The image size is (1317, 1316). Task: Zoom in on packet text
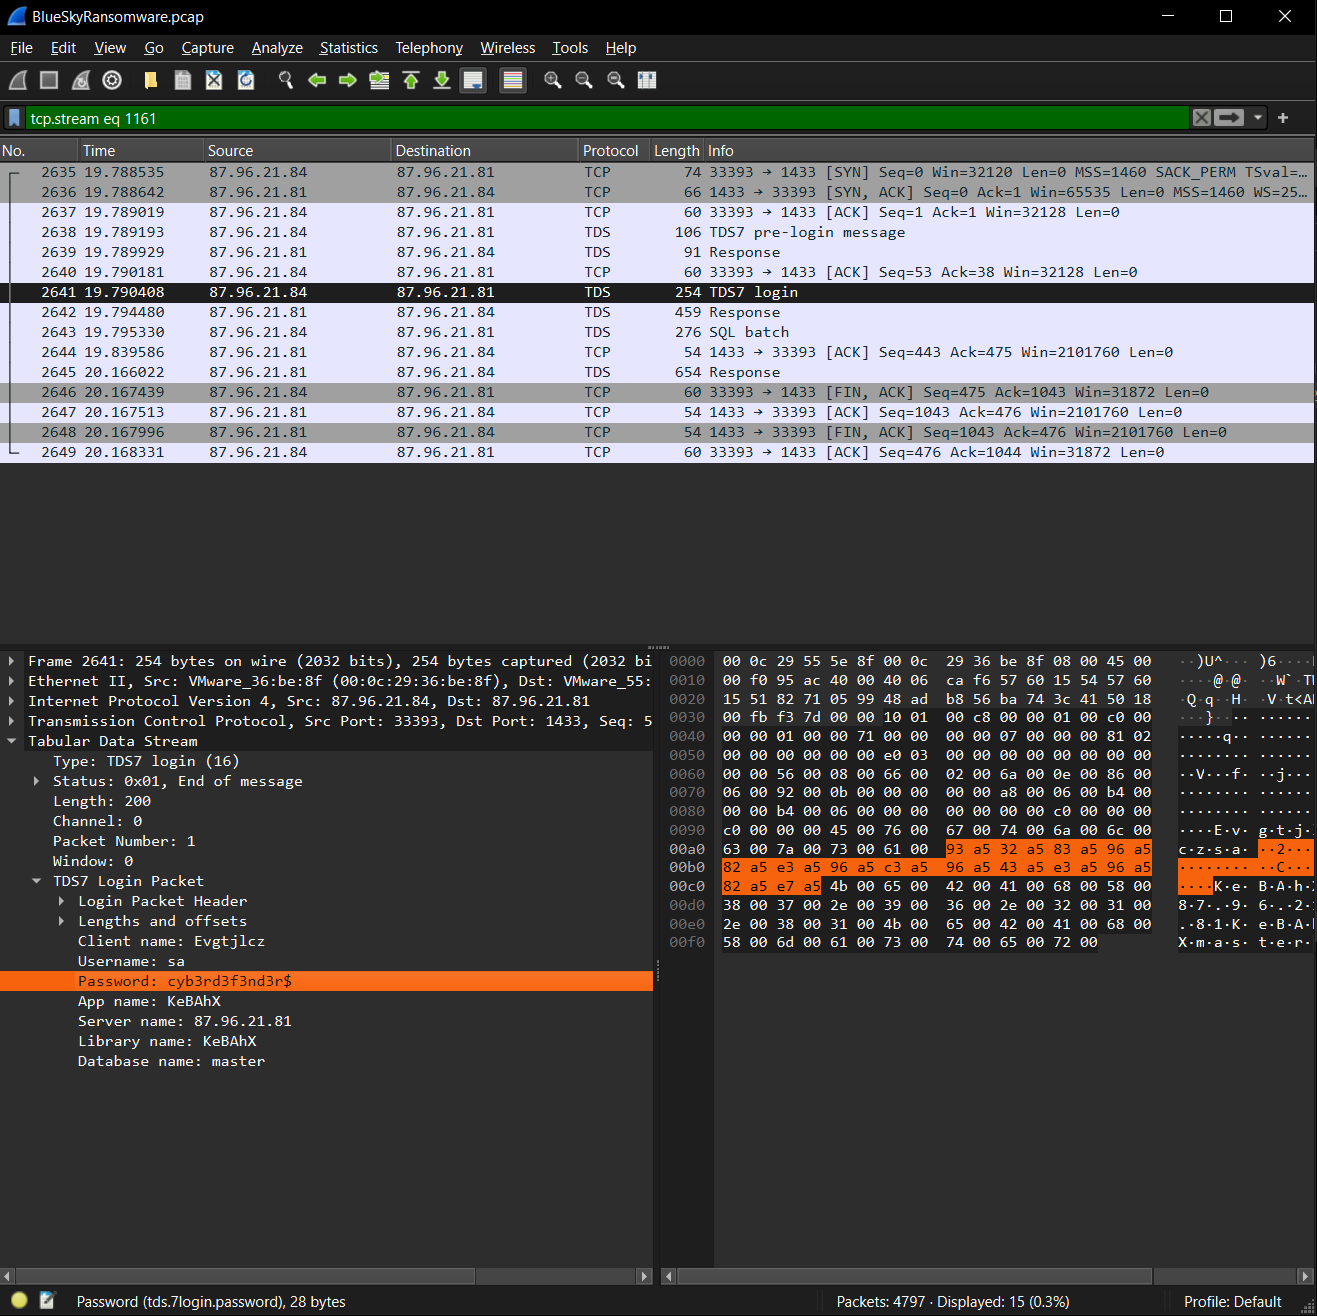[552, 80]
